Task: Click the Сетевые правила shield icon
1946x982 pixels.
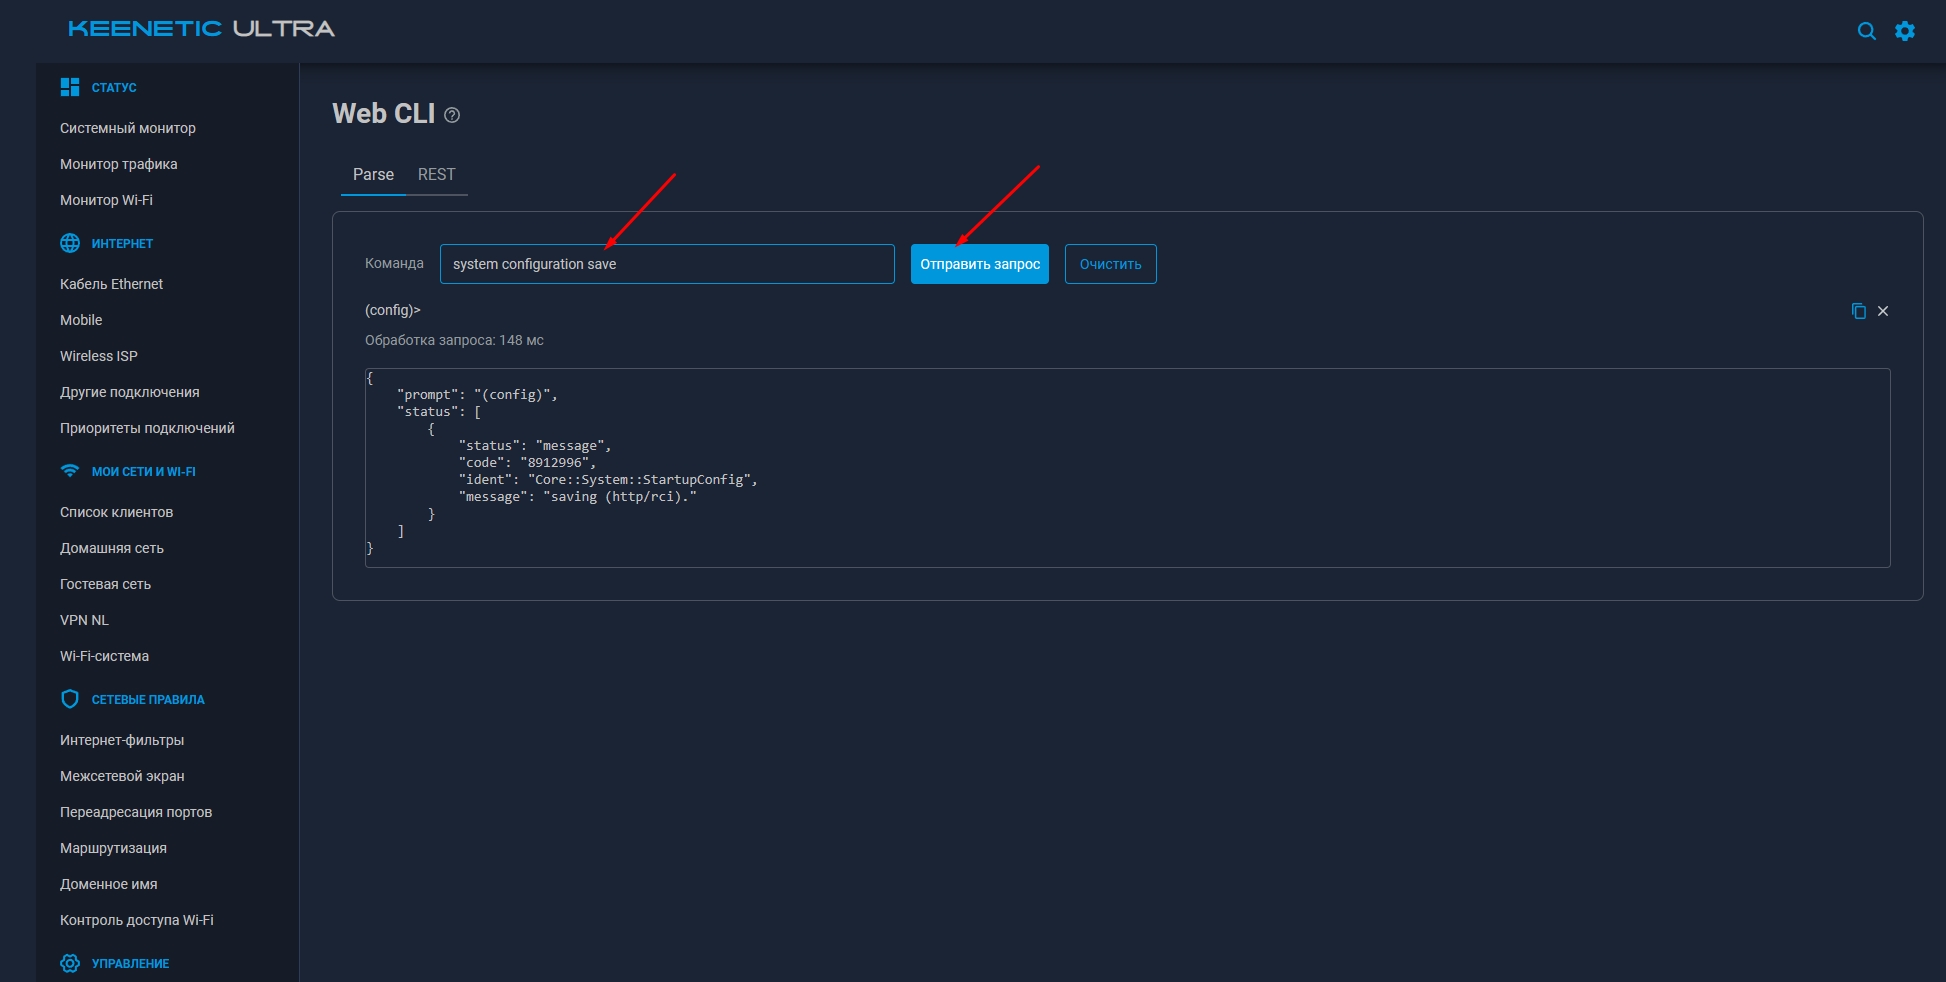Action: (x=70, y=699)
